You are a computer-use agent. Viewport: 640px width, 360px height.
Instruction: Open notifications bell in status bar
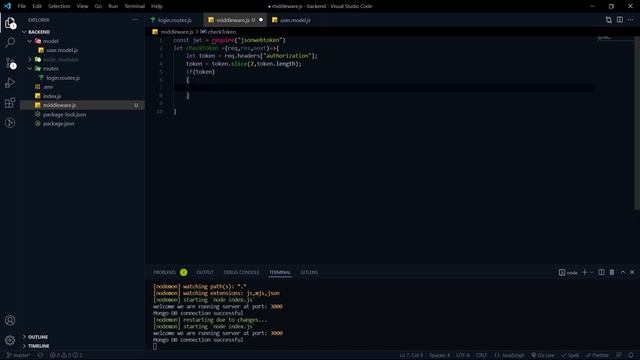[631, 355]
